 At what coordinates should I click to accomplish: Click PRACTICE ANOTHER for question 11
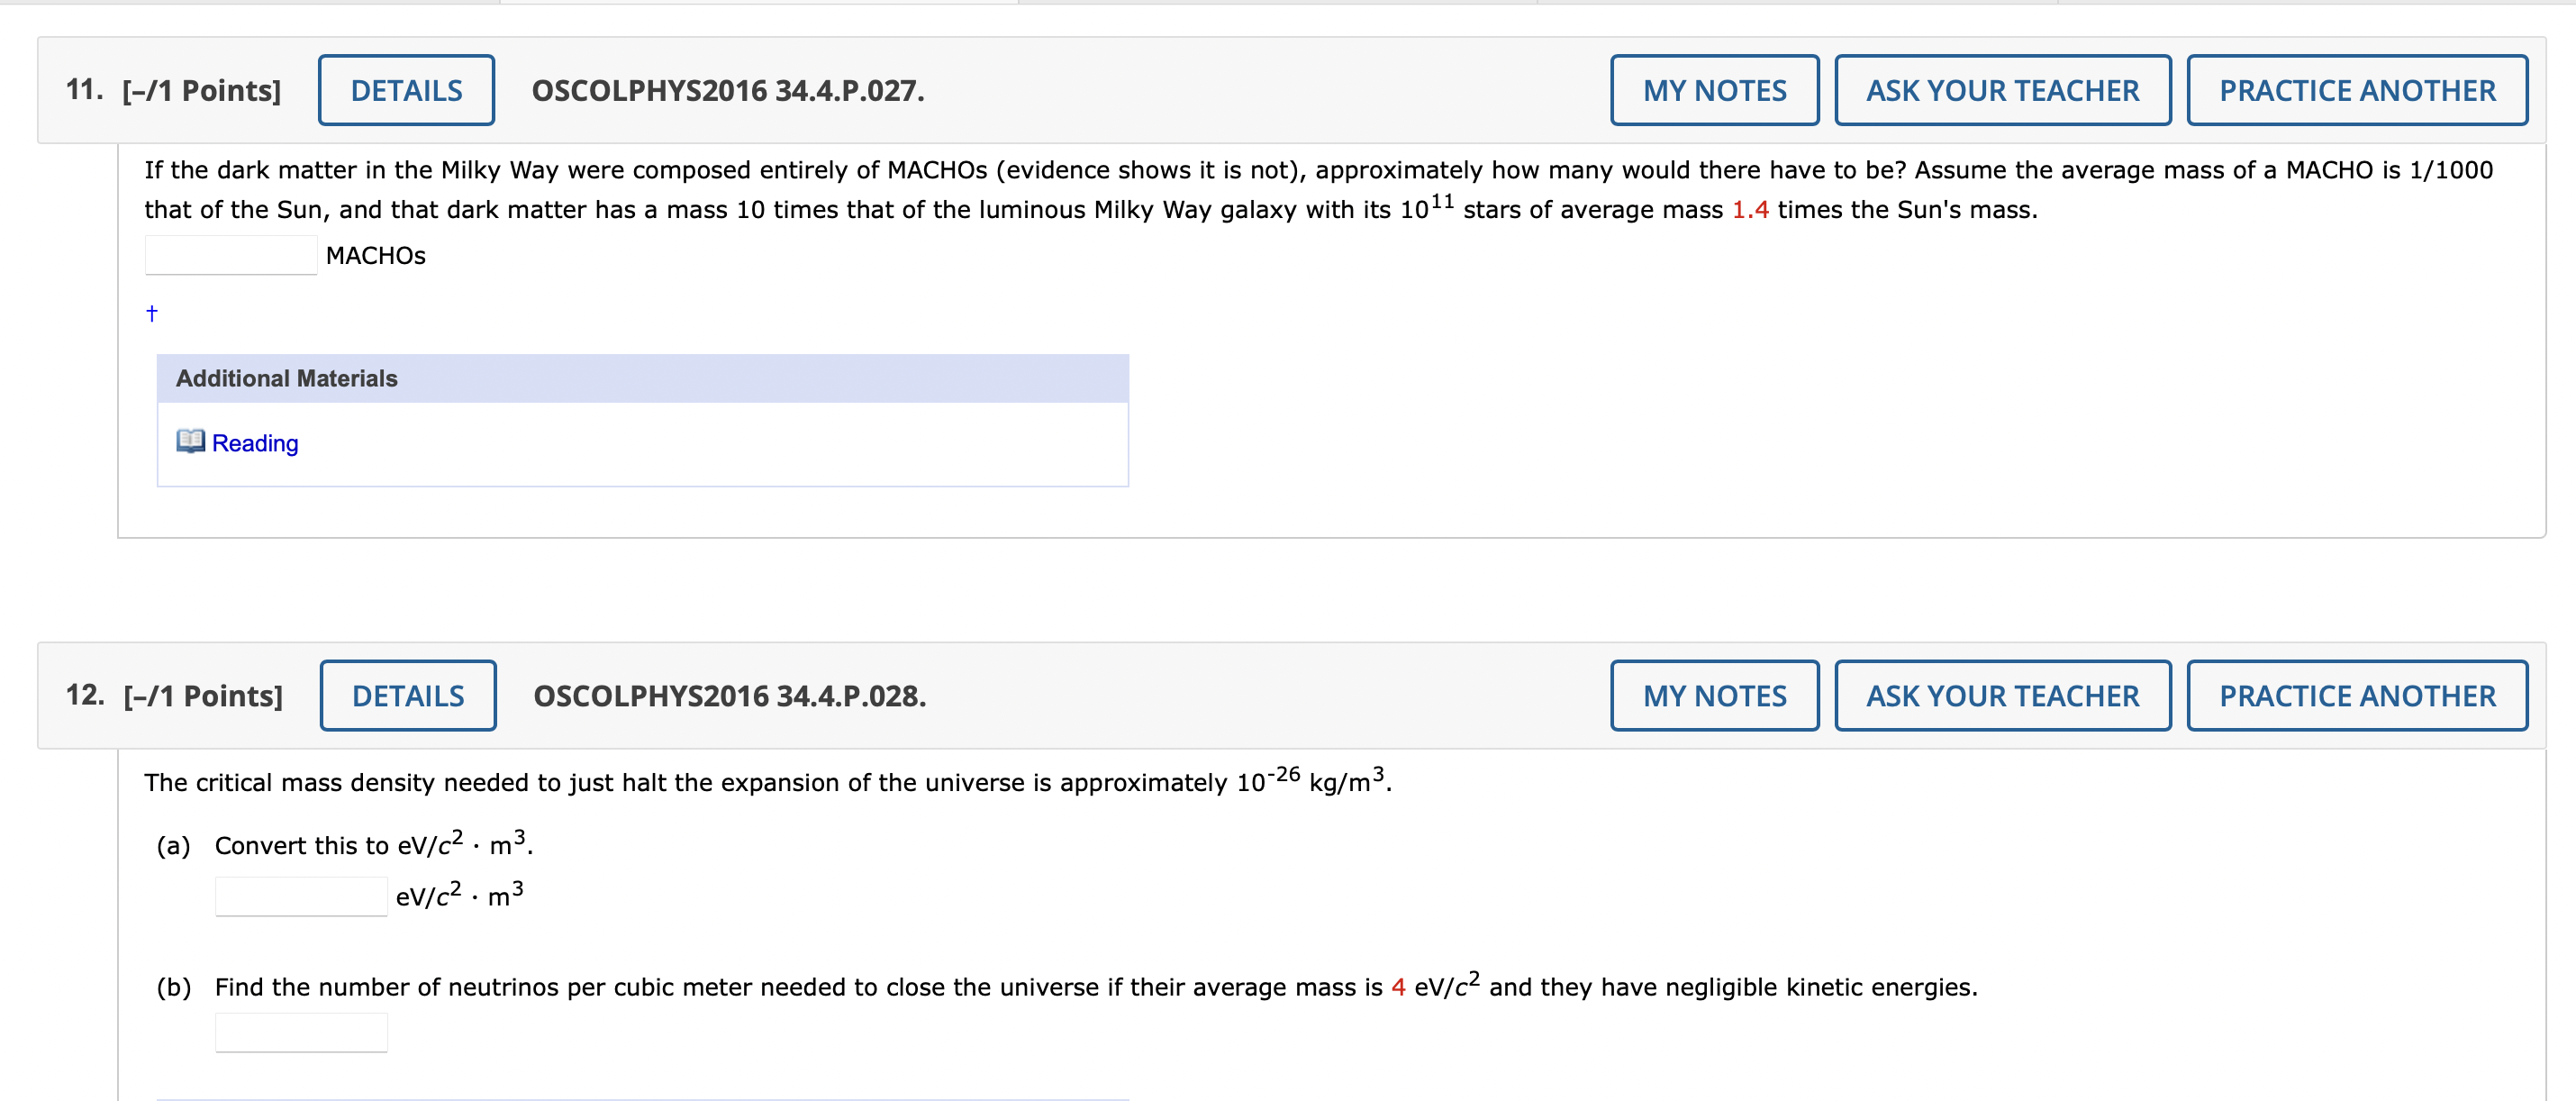(x=2357, y=89)
